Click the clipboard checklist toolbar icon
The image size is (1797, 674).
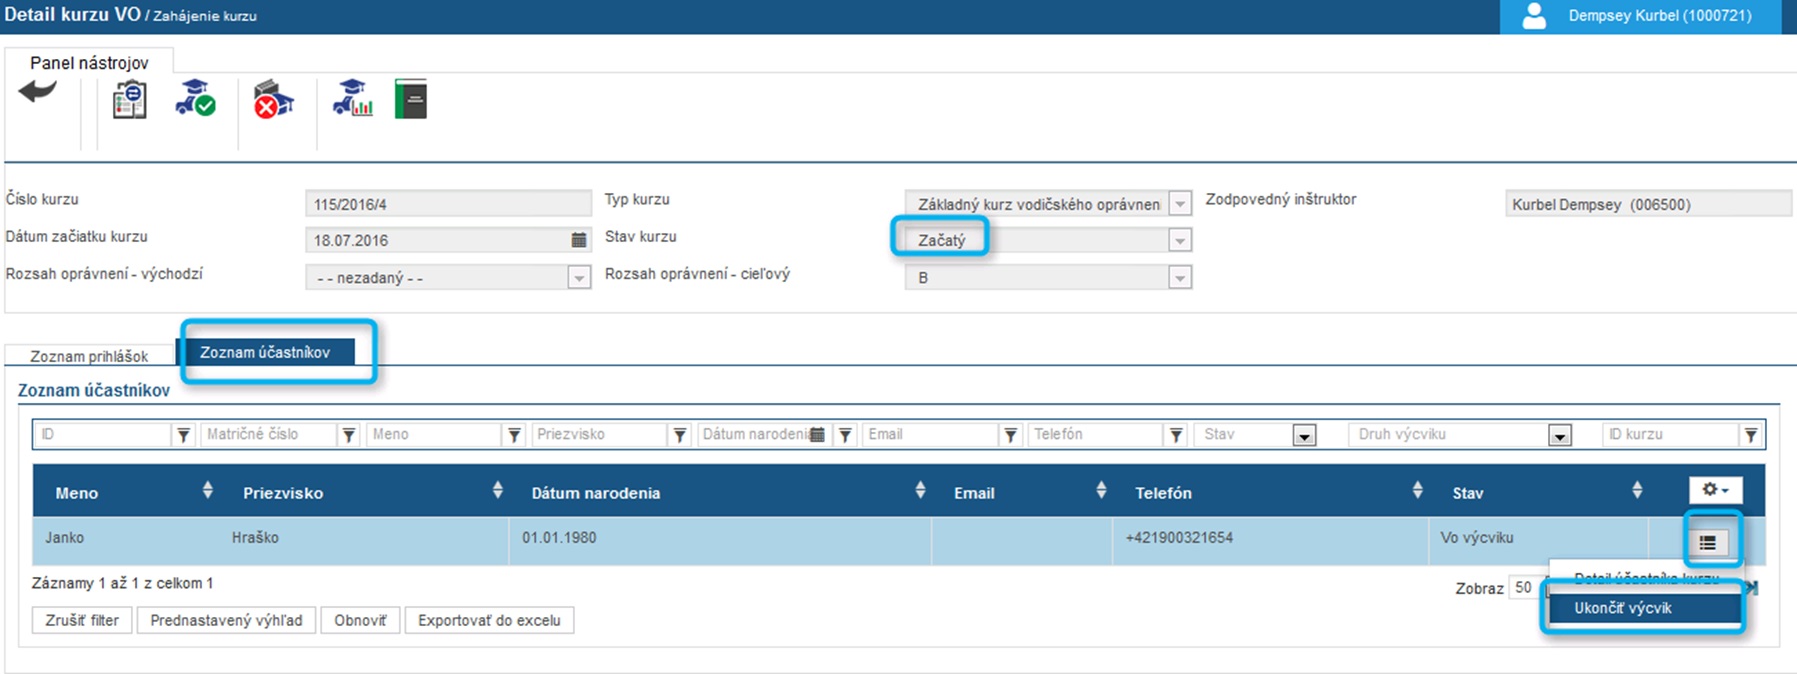[x=129, y=100]
